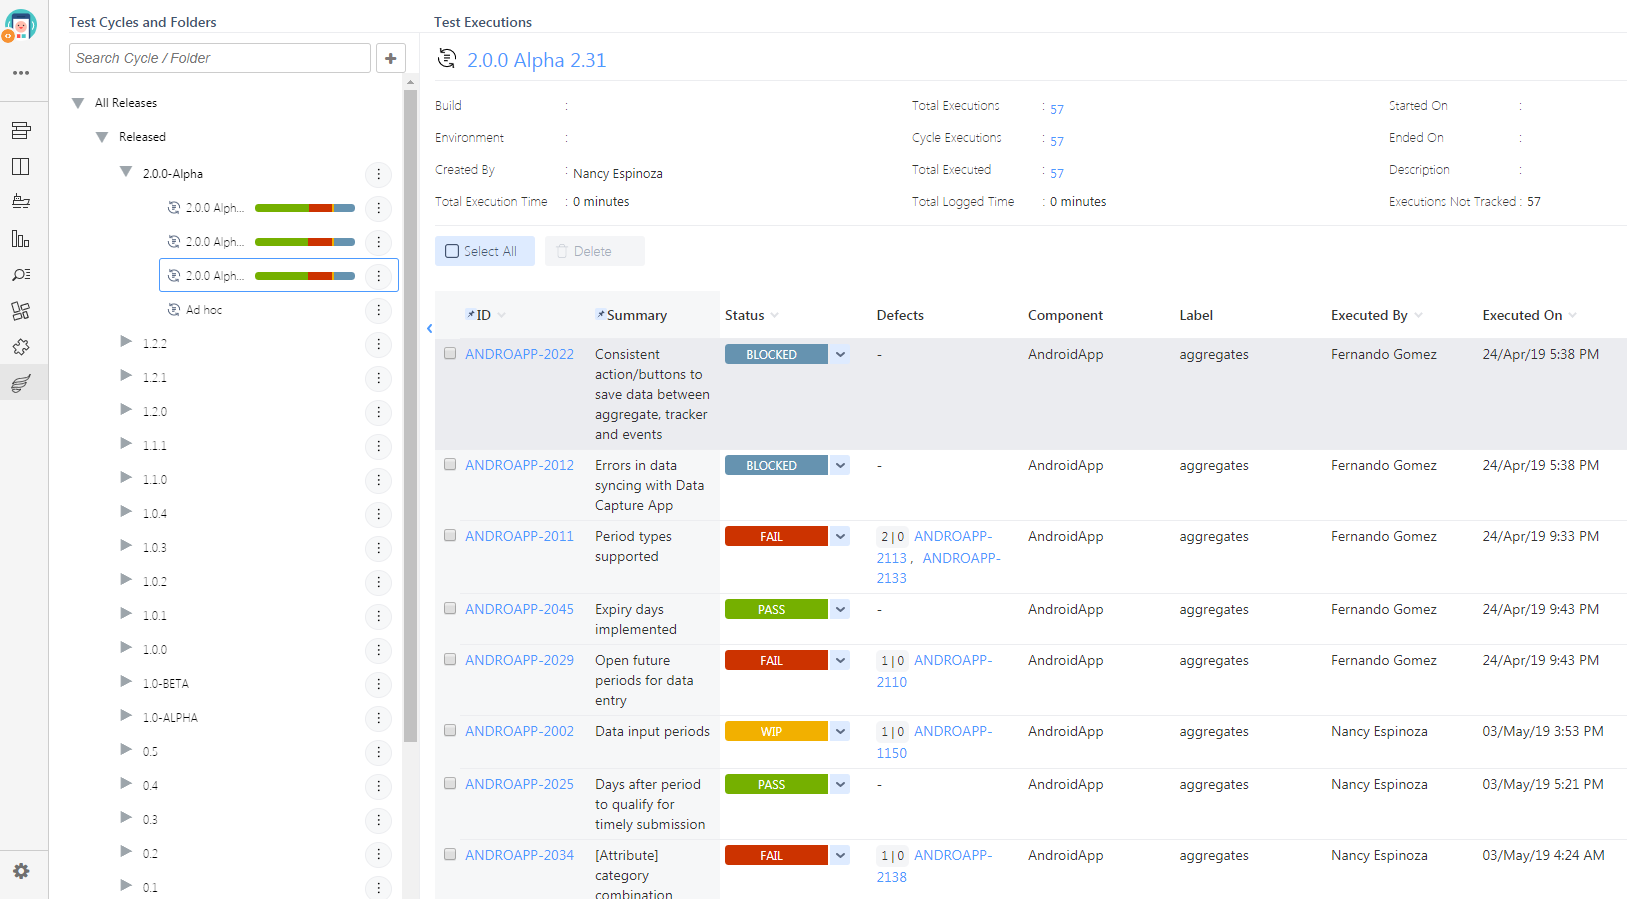Open context menu for version 1.0-BETA

click(378, 684)
